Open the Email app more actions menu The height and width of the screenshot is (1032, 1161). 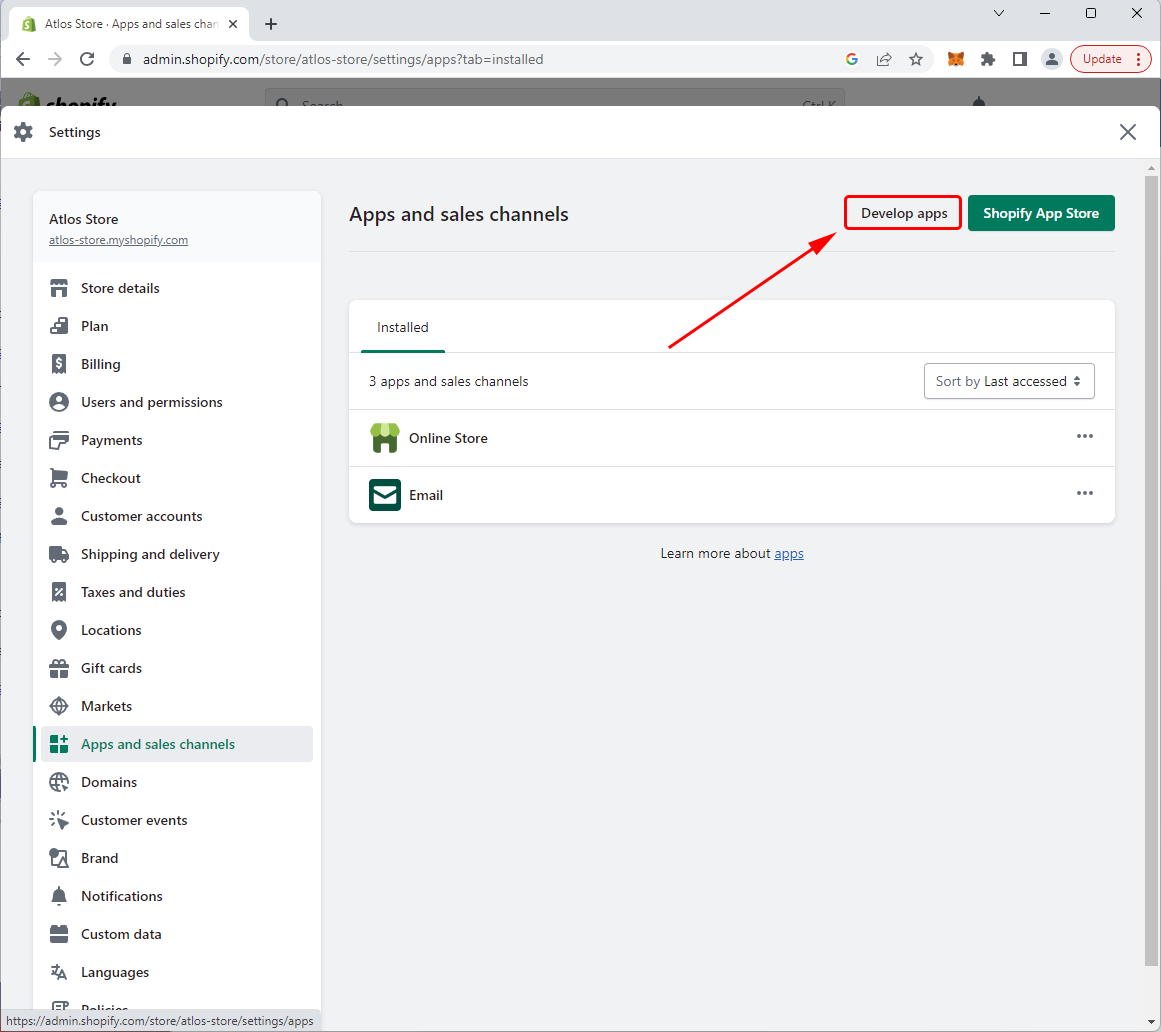(x=1084, y=493)
